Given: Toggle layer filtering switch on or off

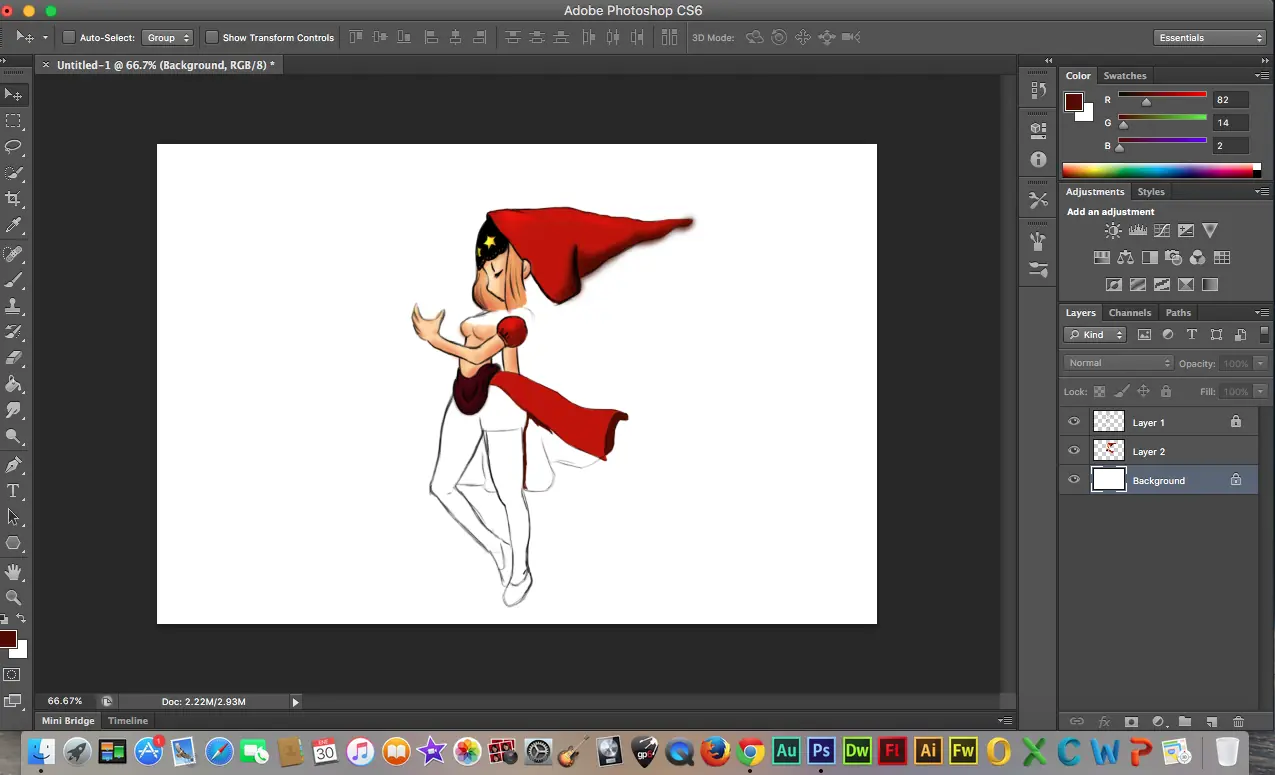Looking at the screenshot, I should point(1265,334).
